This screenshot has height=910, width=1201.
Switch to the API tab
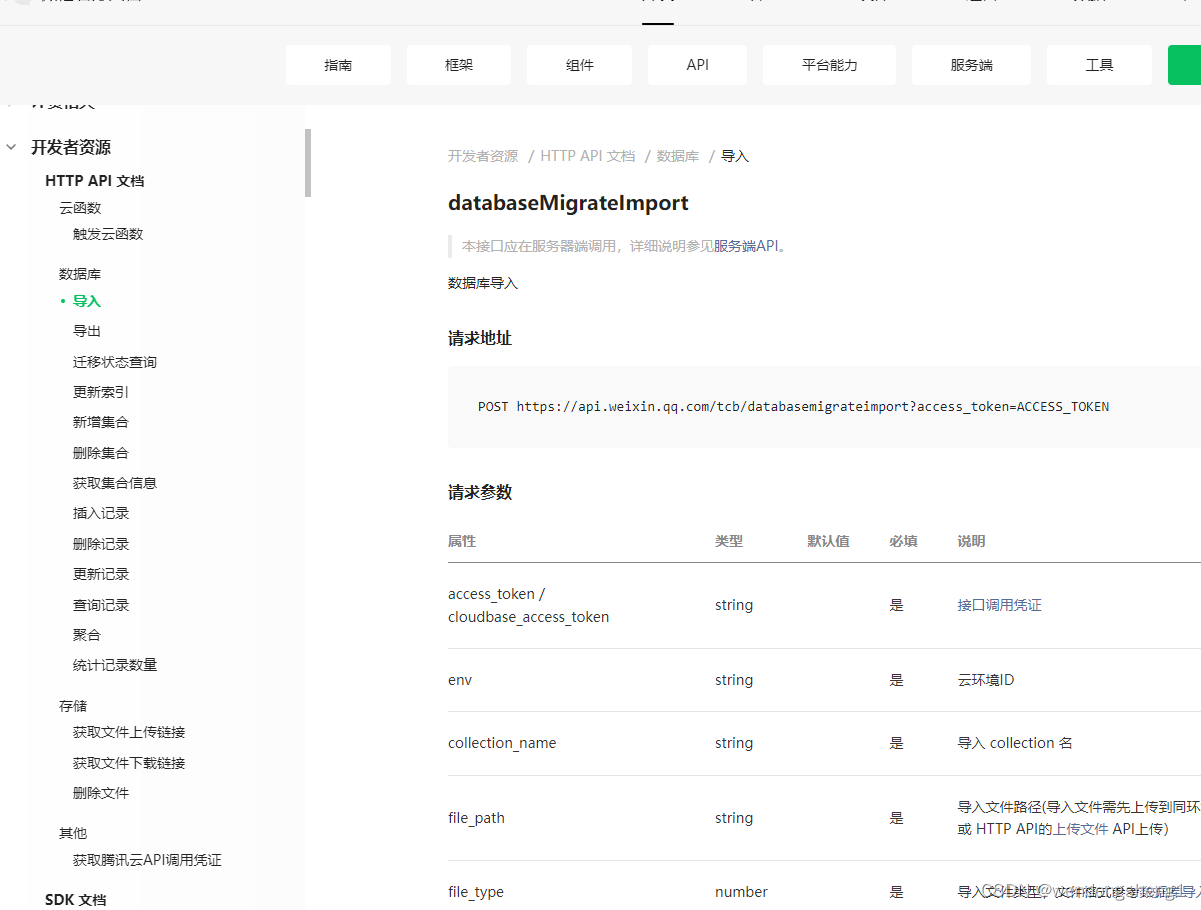(698, 65)
